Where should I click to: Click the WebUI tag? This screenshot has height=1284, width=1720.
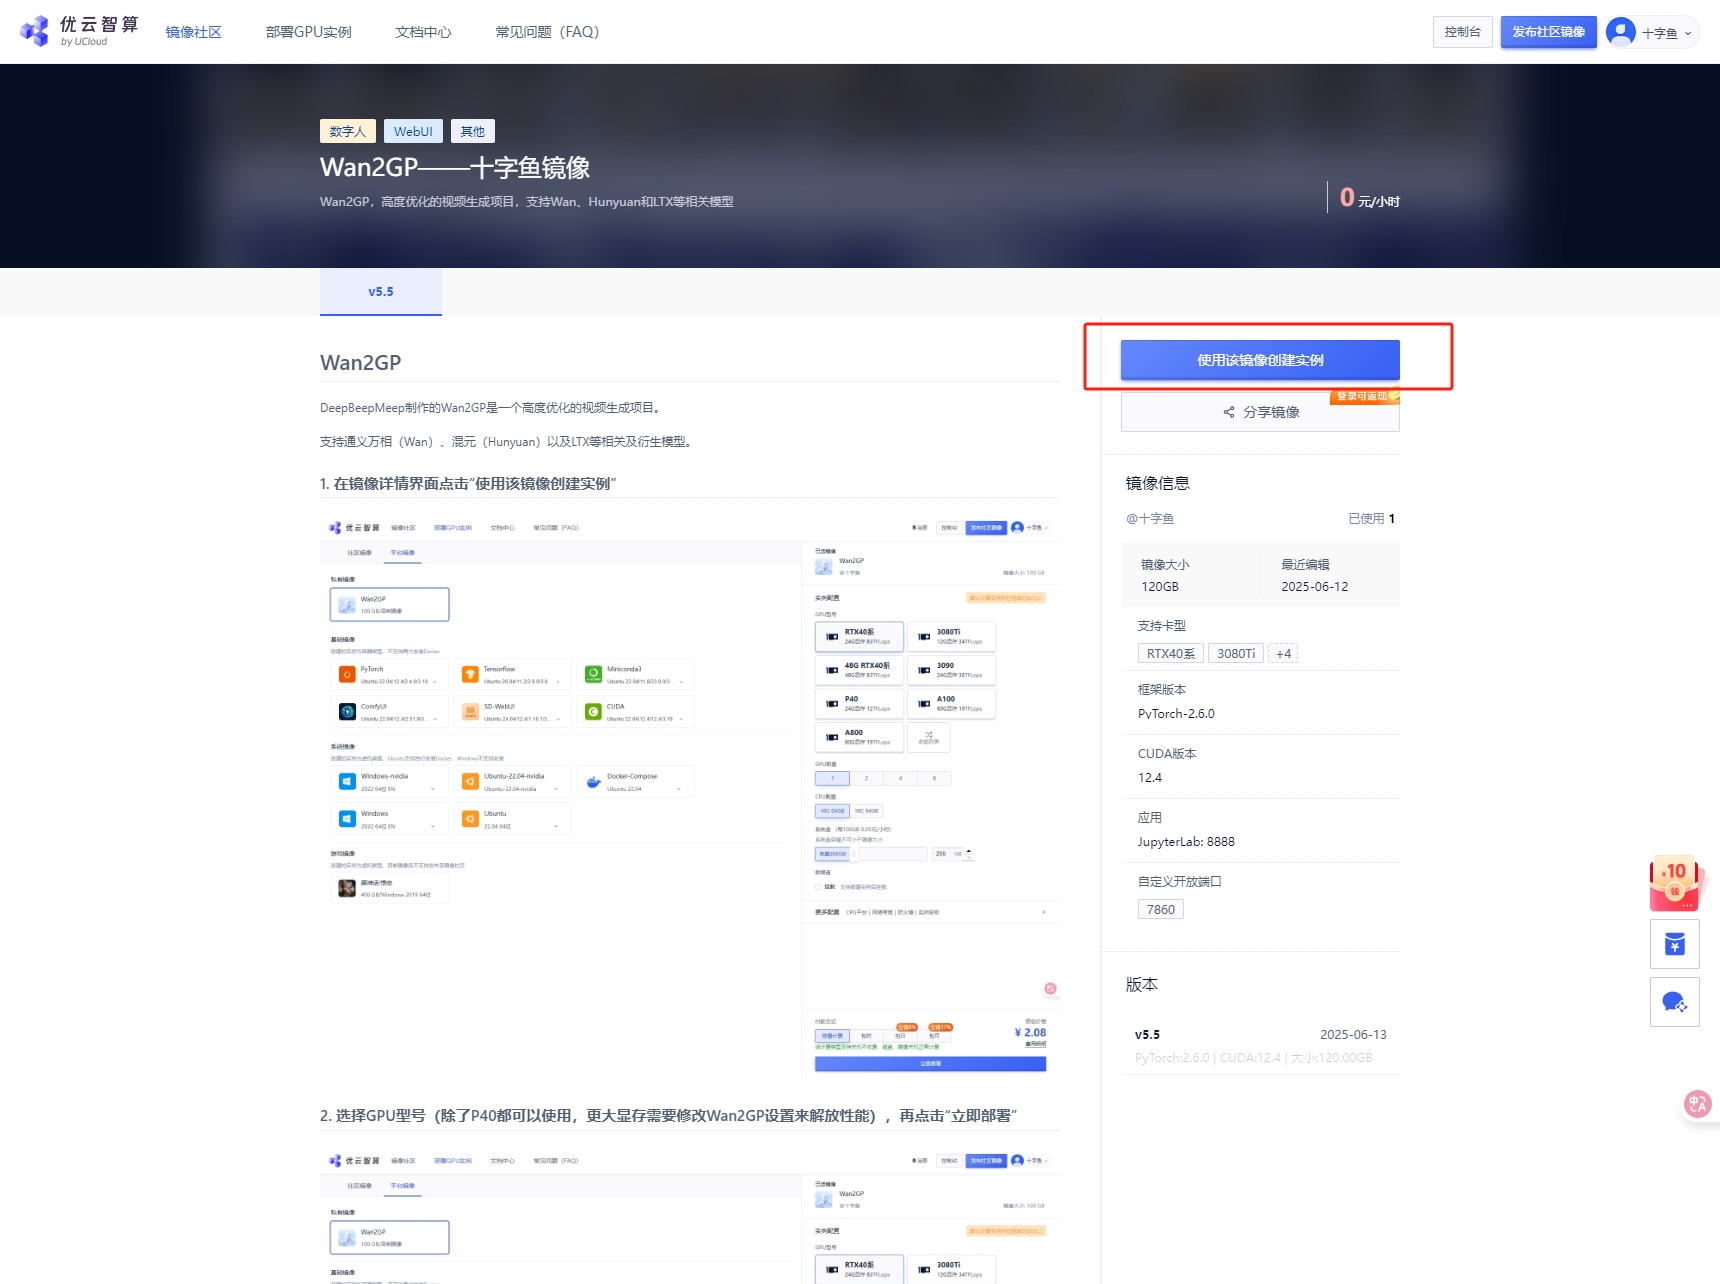pyautogui.click(x=413, y=131)
